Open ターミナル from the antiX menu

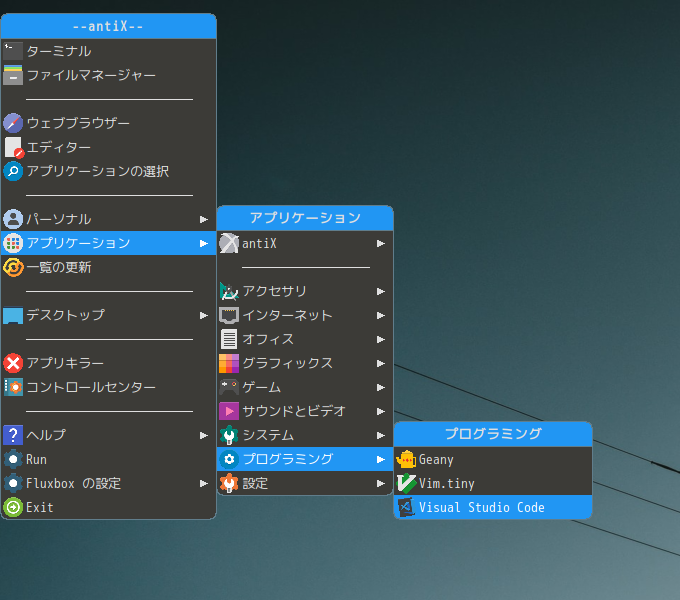(108, 51)
